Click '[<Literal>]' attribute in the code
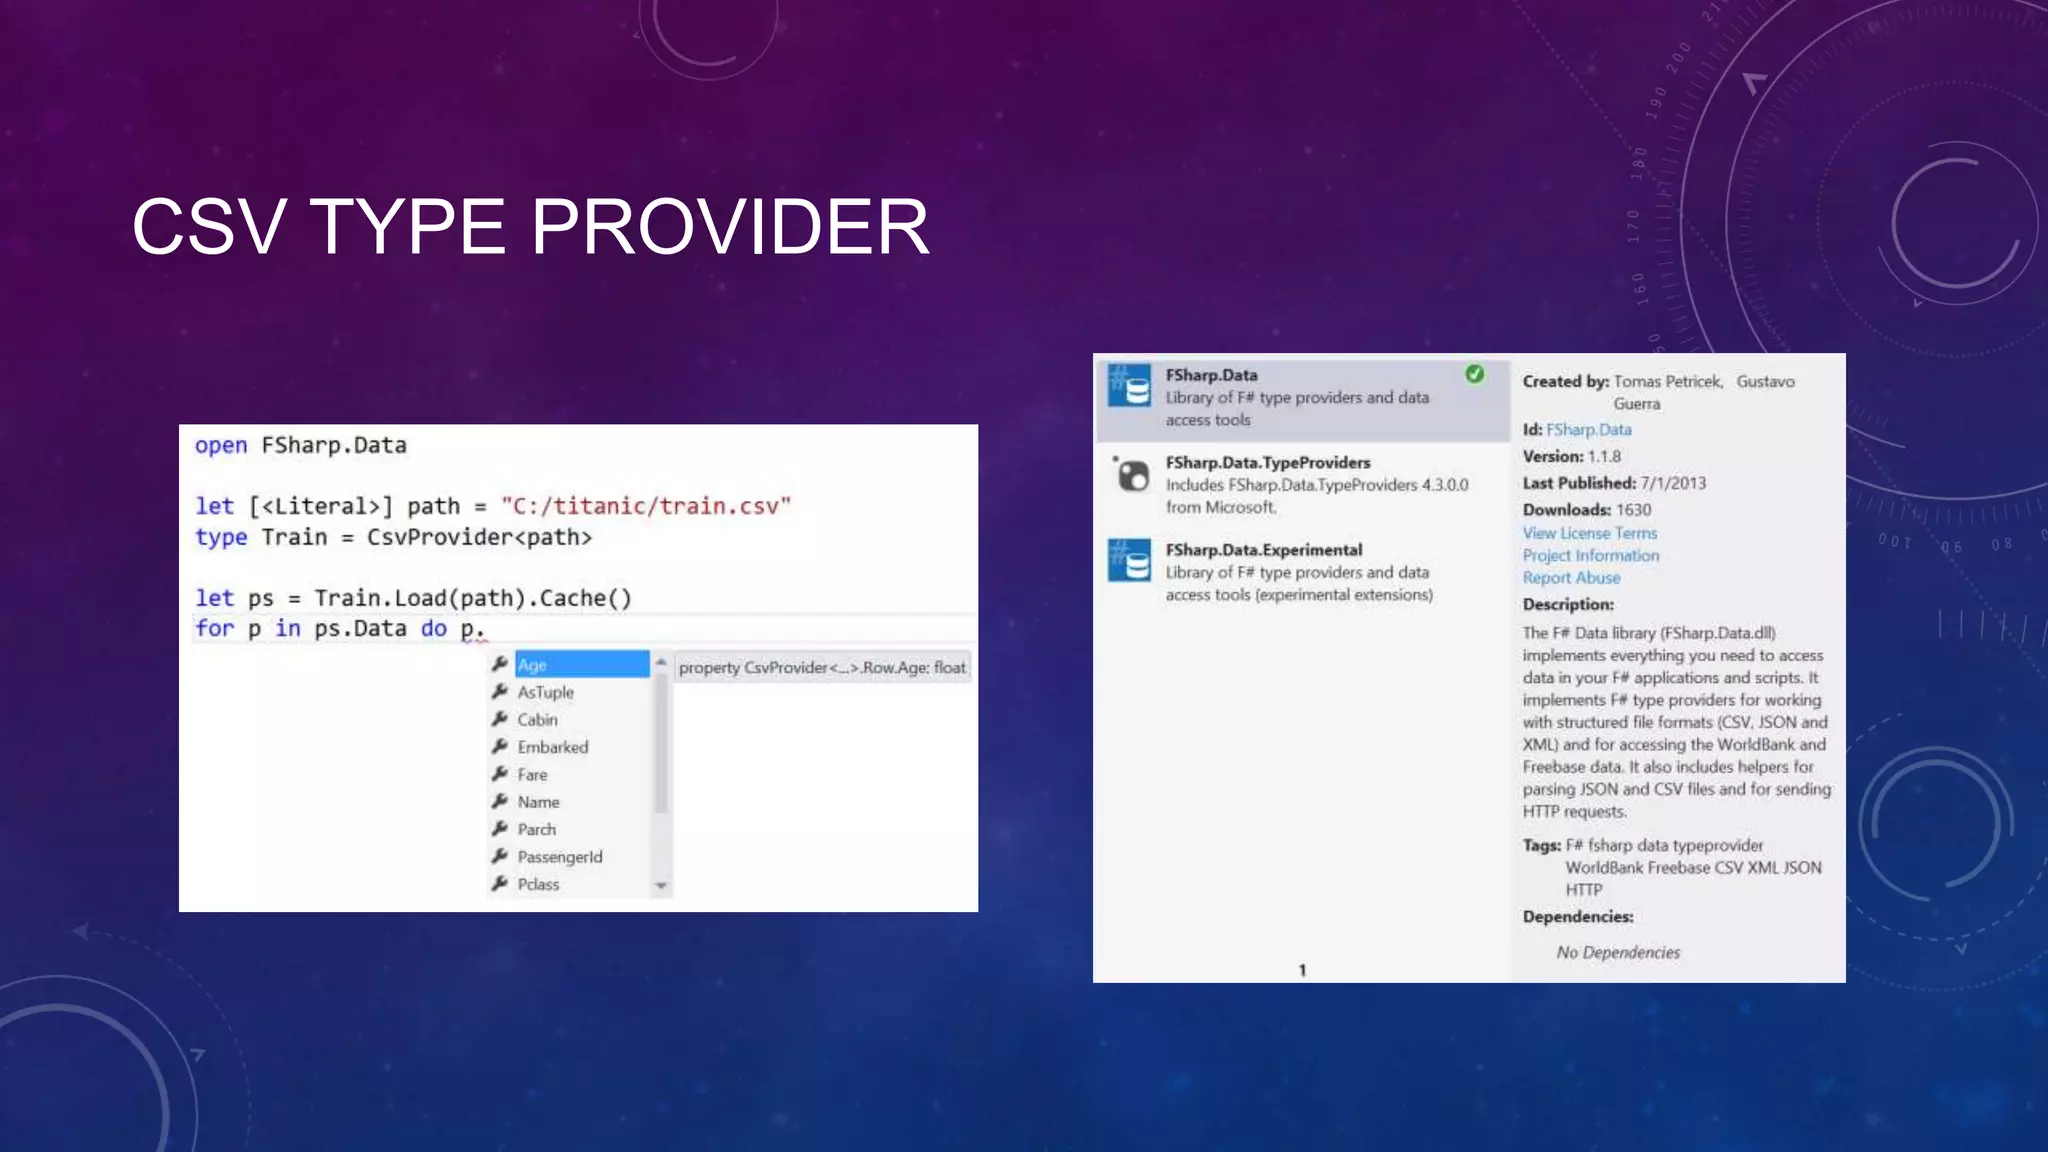The image size is (2048, 1152). pyautogui.click(x=320, y=506)
